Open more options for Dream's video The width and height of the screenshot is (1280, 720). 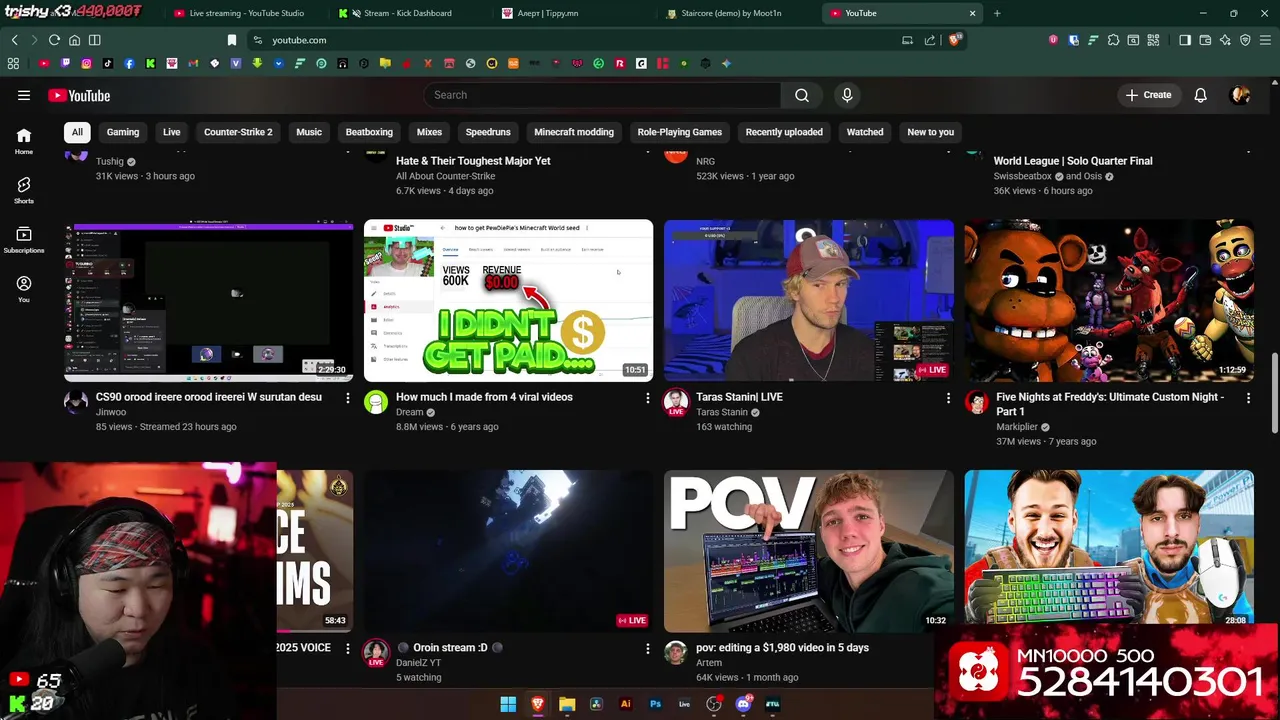648,398
